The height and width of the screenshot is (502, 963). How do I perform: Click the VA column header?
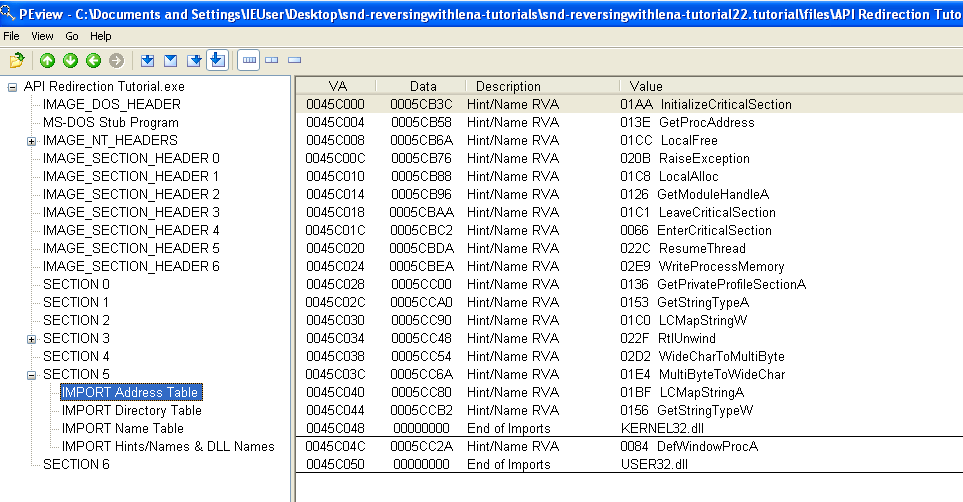click(337, 86)
